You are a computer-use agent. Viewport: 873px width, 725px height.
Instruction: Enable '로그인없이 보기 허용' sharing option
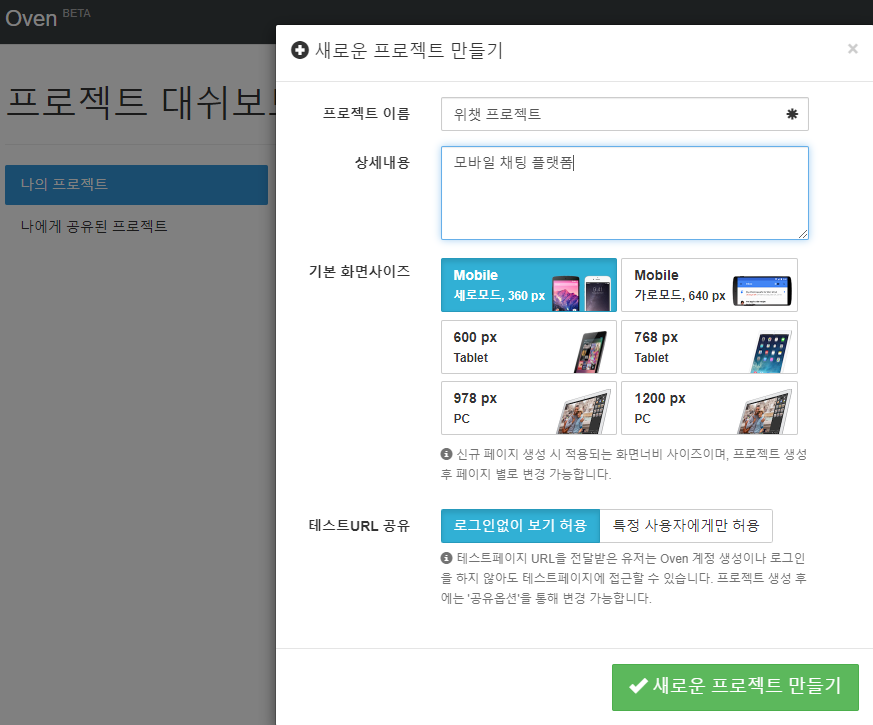tap(520, 526)
